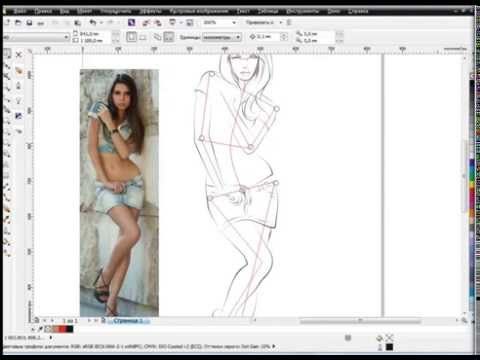Image resolution: width=480 pixels, height=360 pixels.
Task: Click the duplicate distance X field
Action: [317, 34]
